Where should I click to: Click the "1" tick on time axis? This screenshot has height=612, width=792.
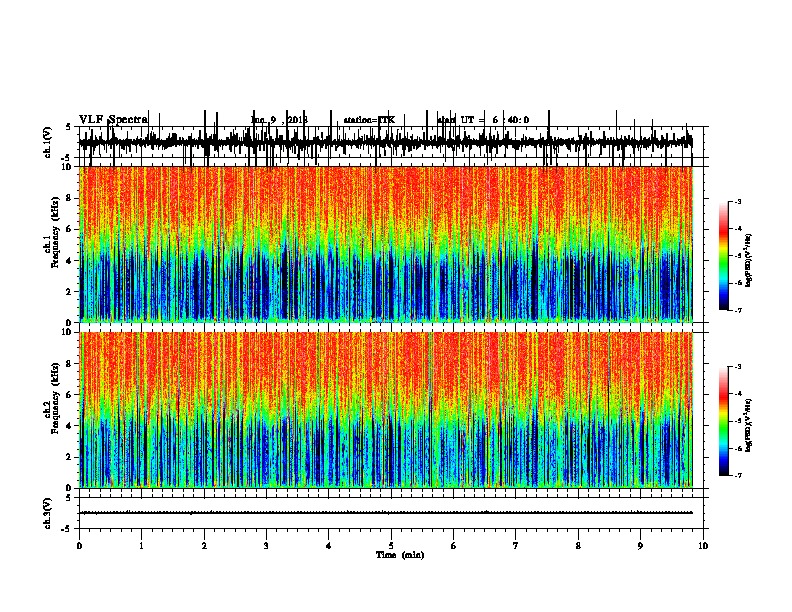tap(141, 546)
